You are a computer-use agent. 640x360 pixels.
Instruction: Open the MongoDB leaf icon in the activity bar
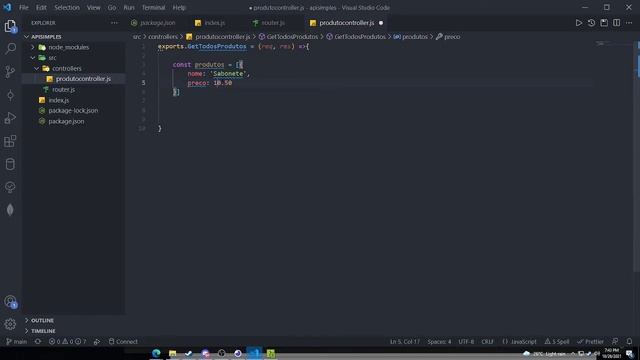pyautogui.click(x=10, y=210)
